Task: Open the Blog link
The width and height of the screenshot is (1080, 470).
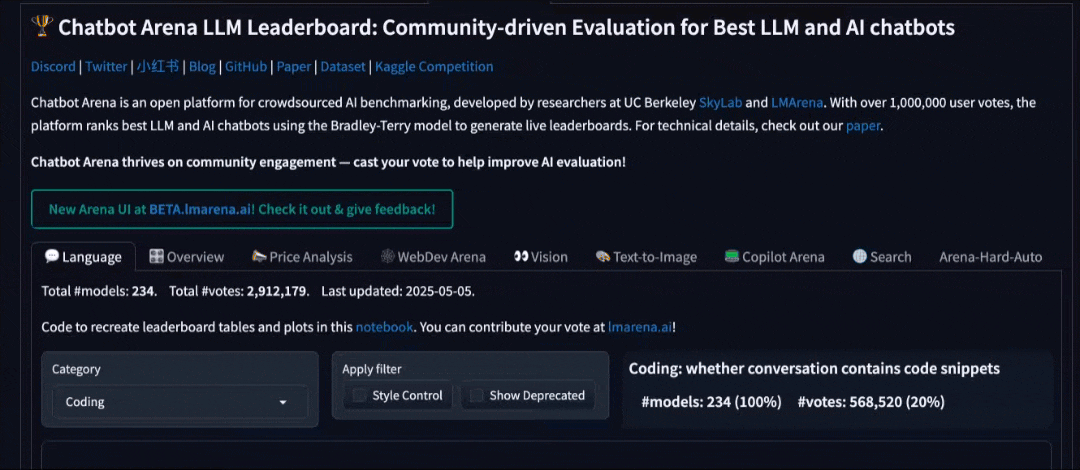Action: (x=202, y=67)
